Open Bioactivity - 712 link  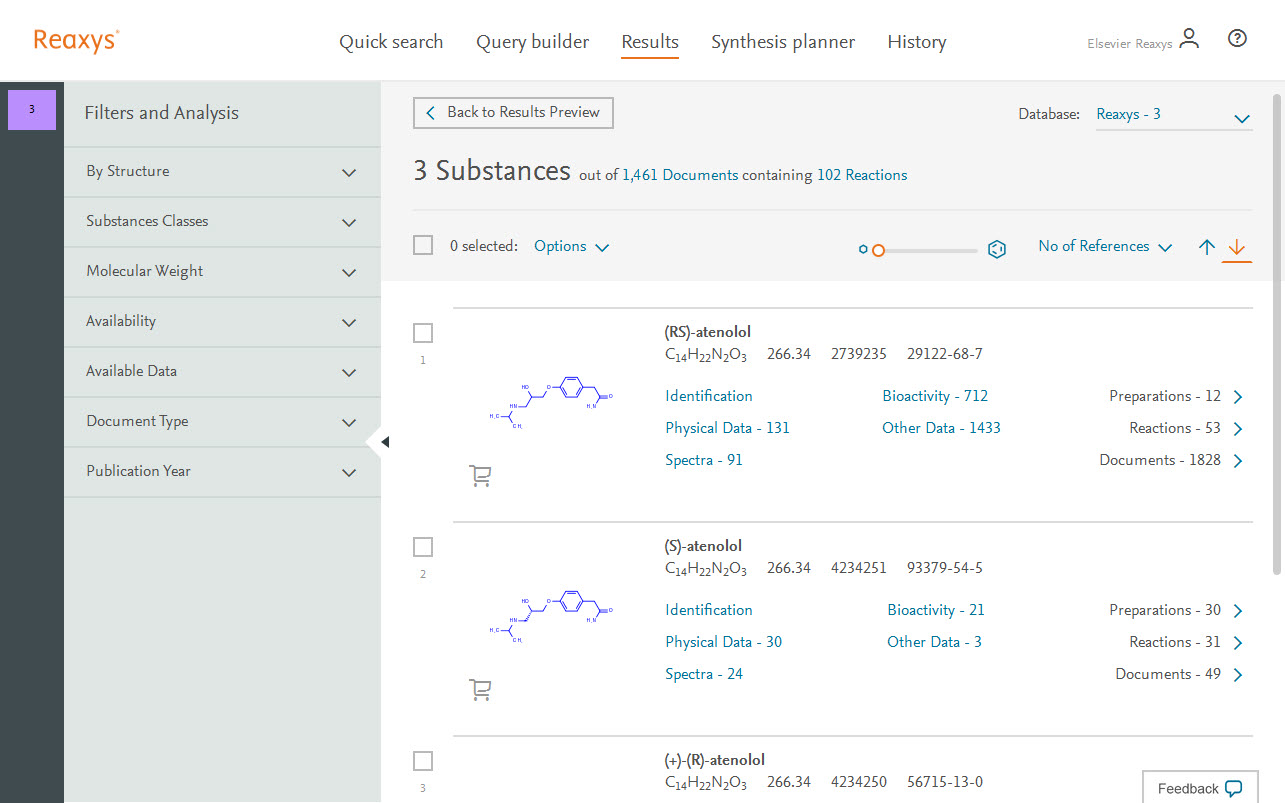point(934,396)
